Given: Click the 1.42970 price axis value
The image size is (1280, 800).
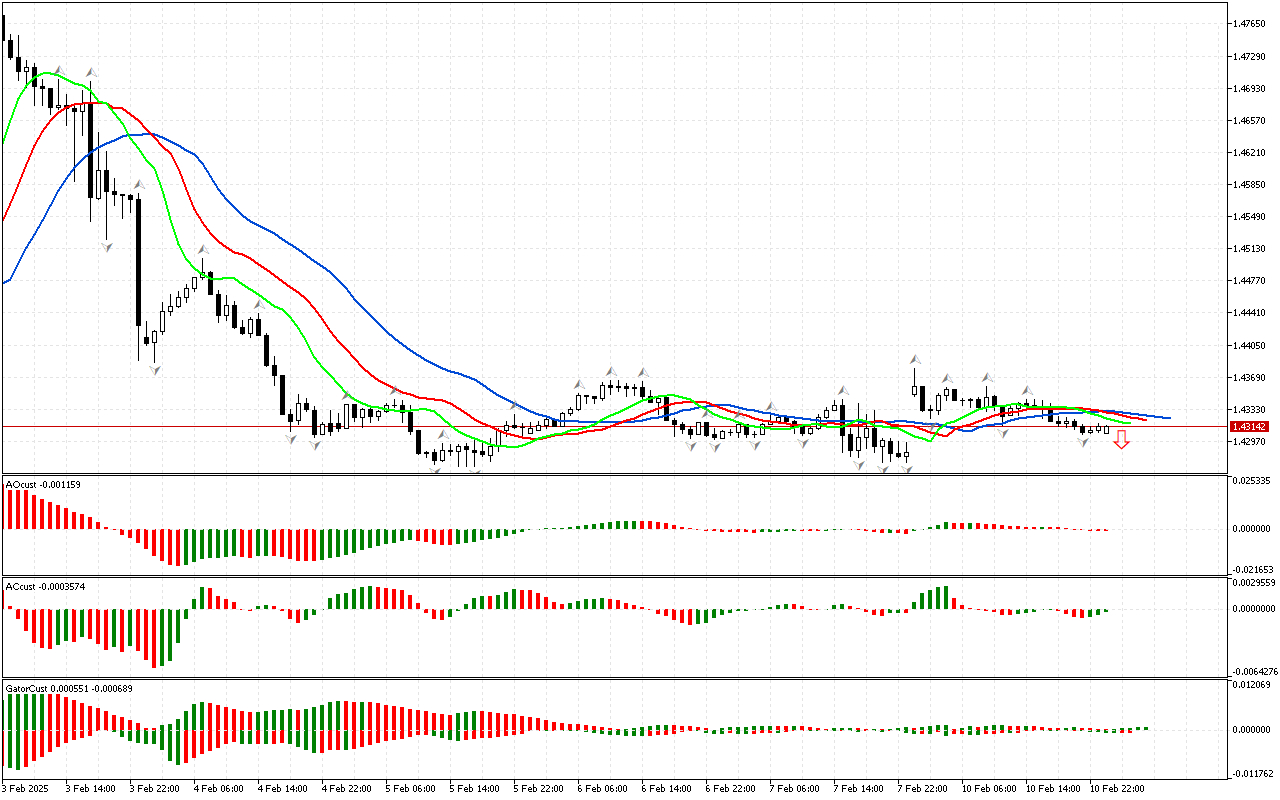Looking at the screenshot, I should (1250, 441).
